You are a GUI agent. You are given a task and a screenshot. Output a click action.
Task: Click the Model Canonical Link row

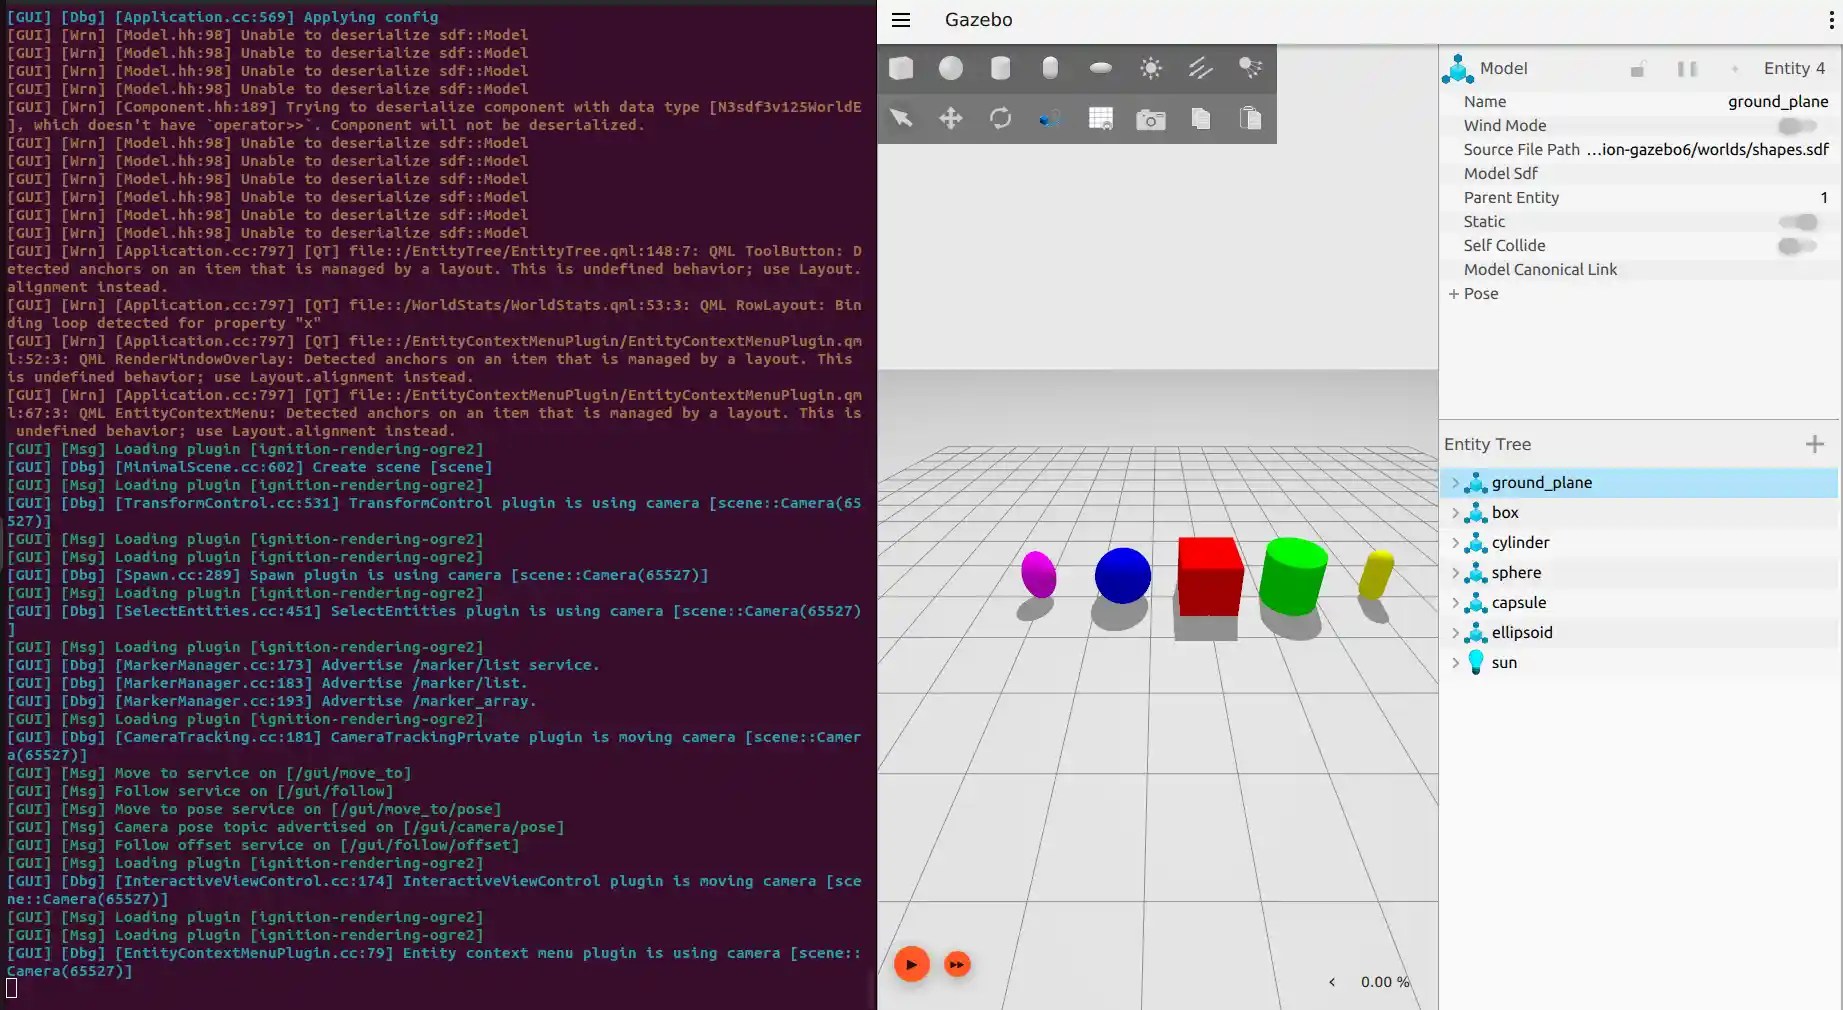[1639, 270]
